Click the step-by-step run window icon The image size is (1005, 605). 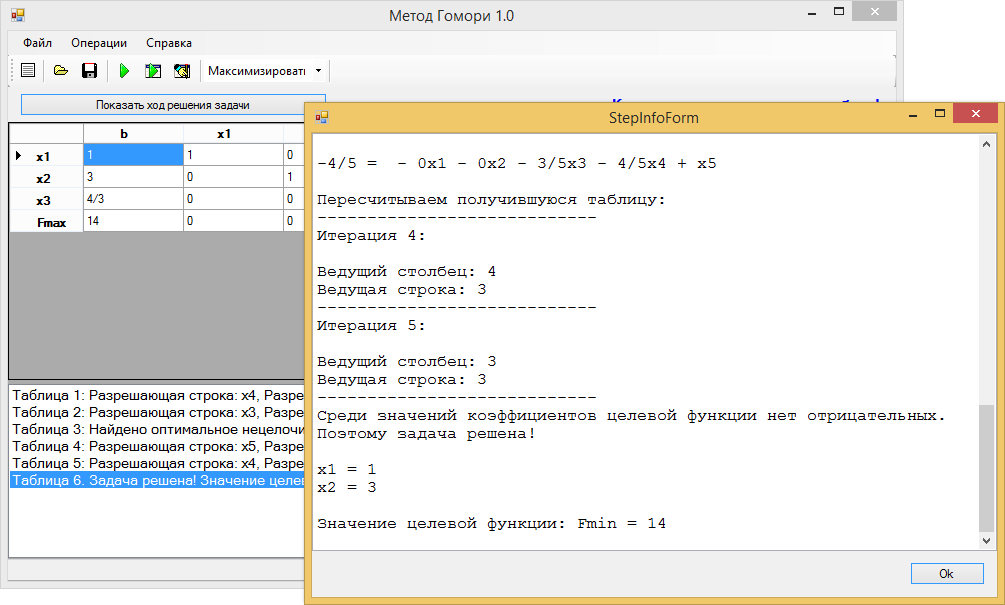(x=153, y=70)
